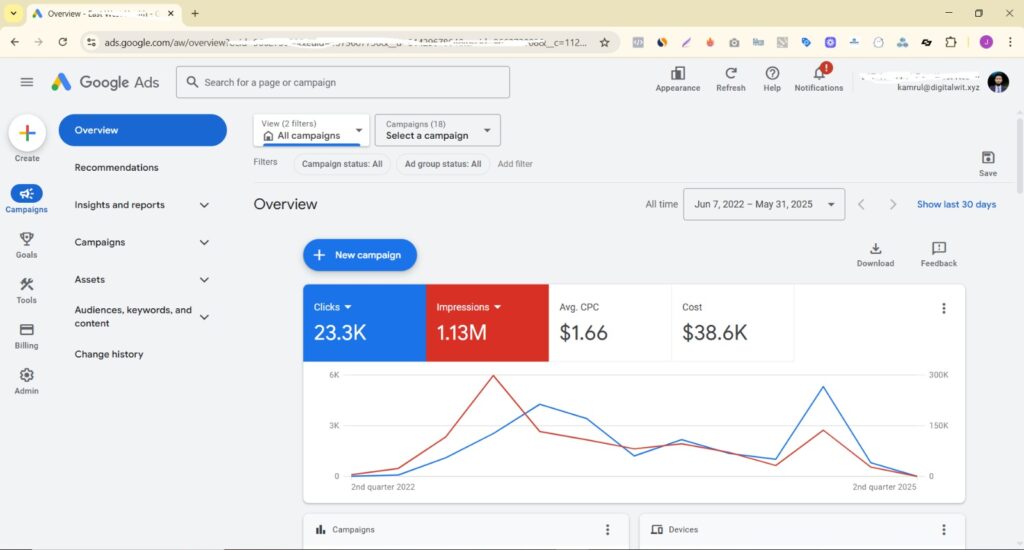The width and height of the screenshot is (1024, 550).
Task: Open the main hamburger menu
Action: click(27, 82)
